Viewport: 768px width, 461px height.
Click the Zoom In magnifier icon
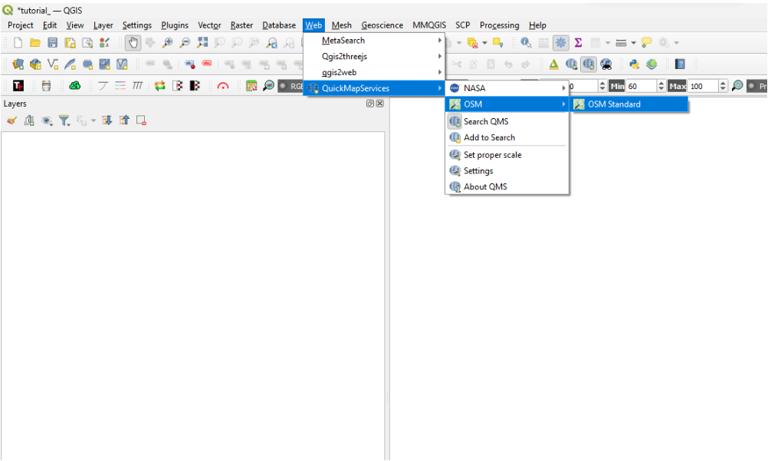[x=168, y=43]
